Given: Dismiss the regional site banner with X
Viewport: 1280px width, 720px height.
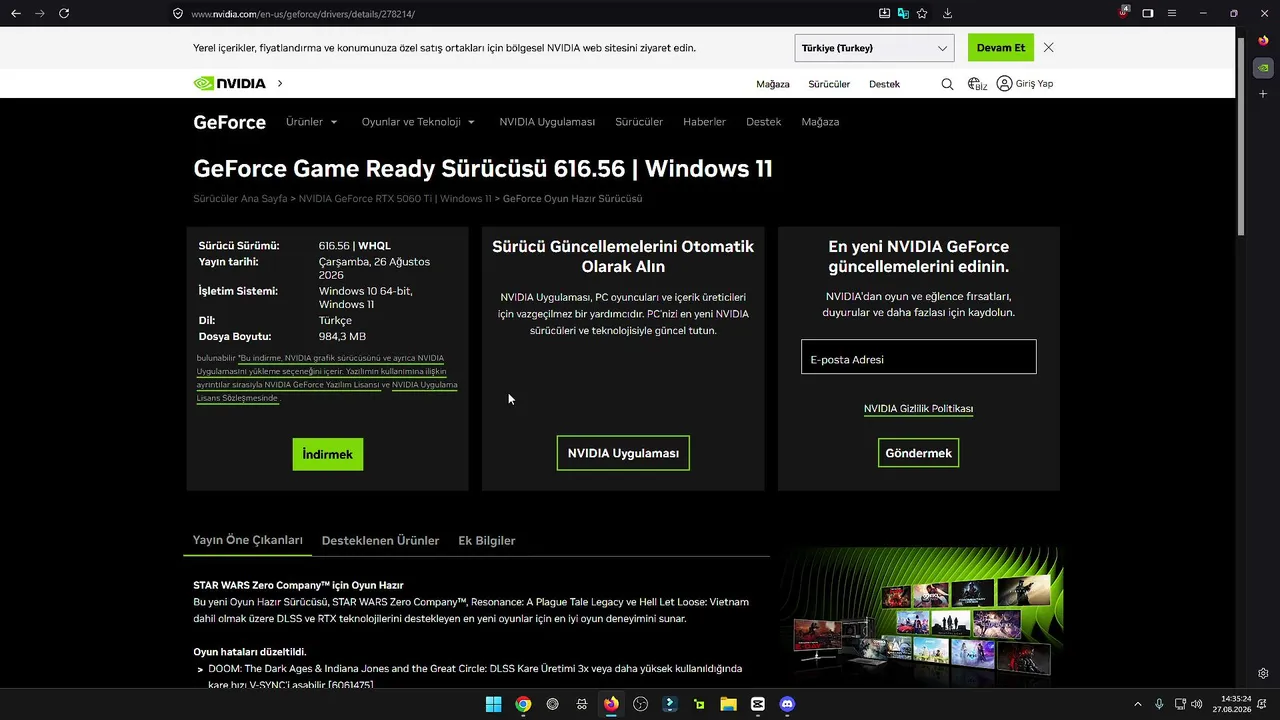Looking at the screenshot, I should pyautogui.click(x=1048, y=47).
